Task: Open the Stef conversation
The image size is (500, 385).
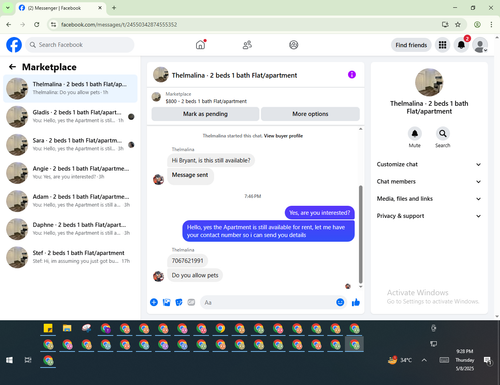Action: coord(70,257)
